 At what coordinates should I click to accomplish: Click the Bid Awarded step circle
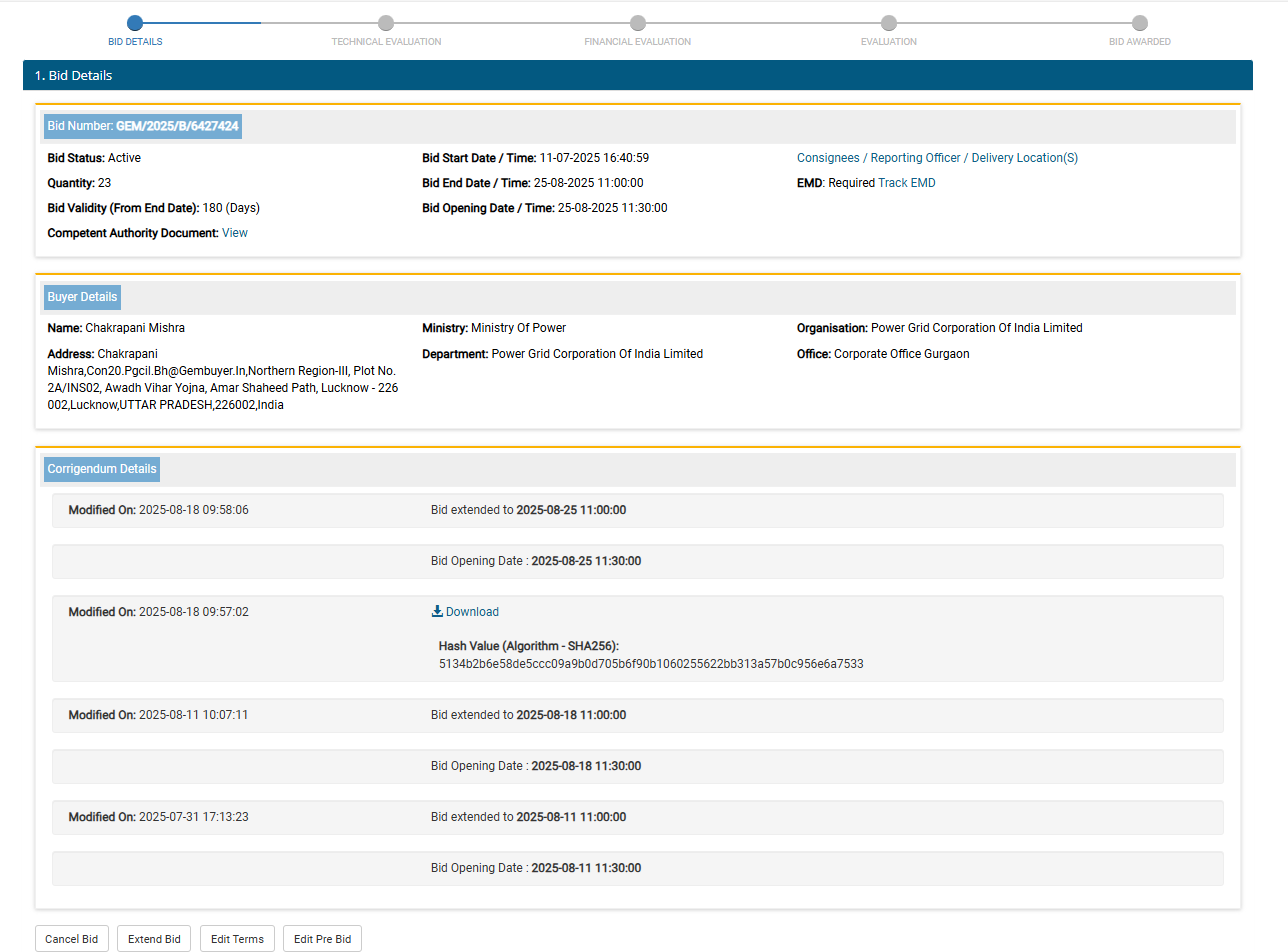[1139, 23]
